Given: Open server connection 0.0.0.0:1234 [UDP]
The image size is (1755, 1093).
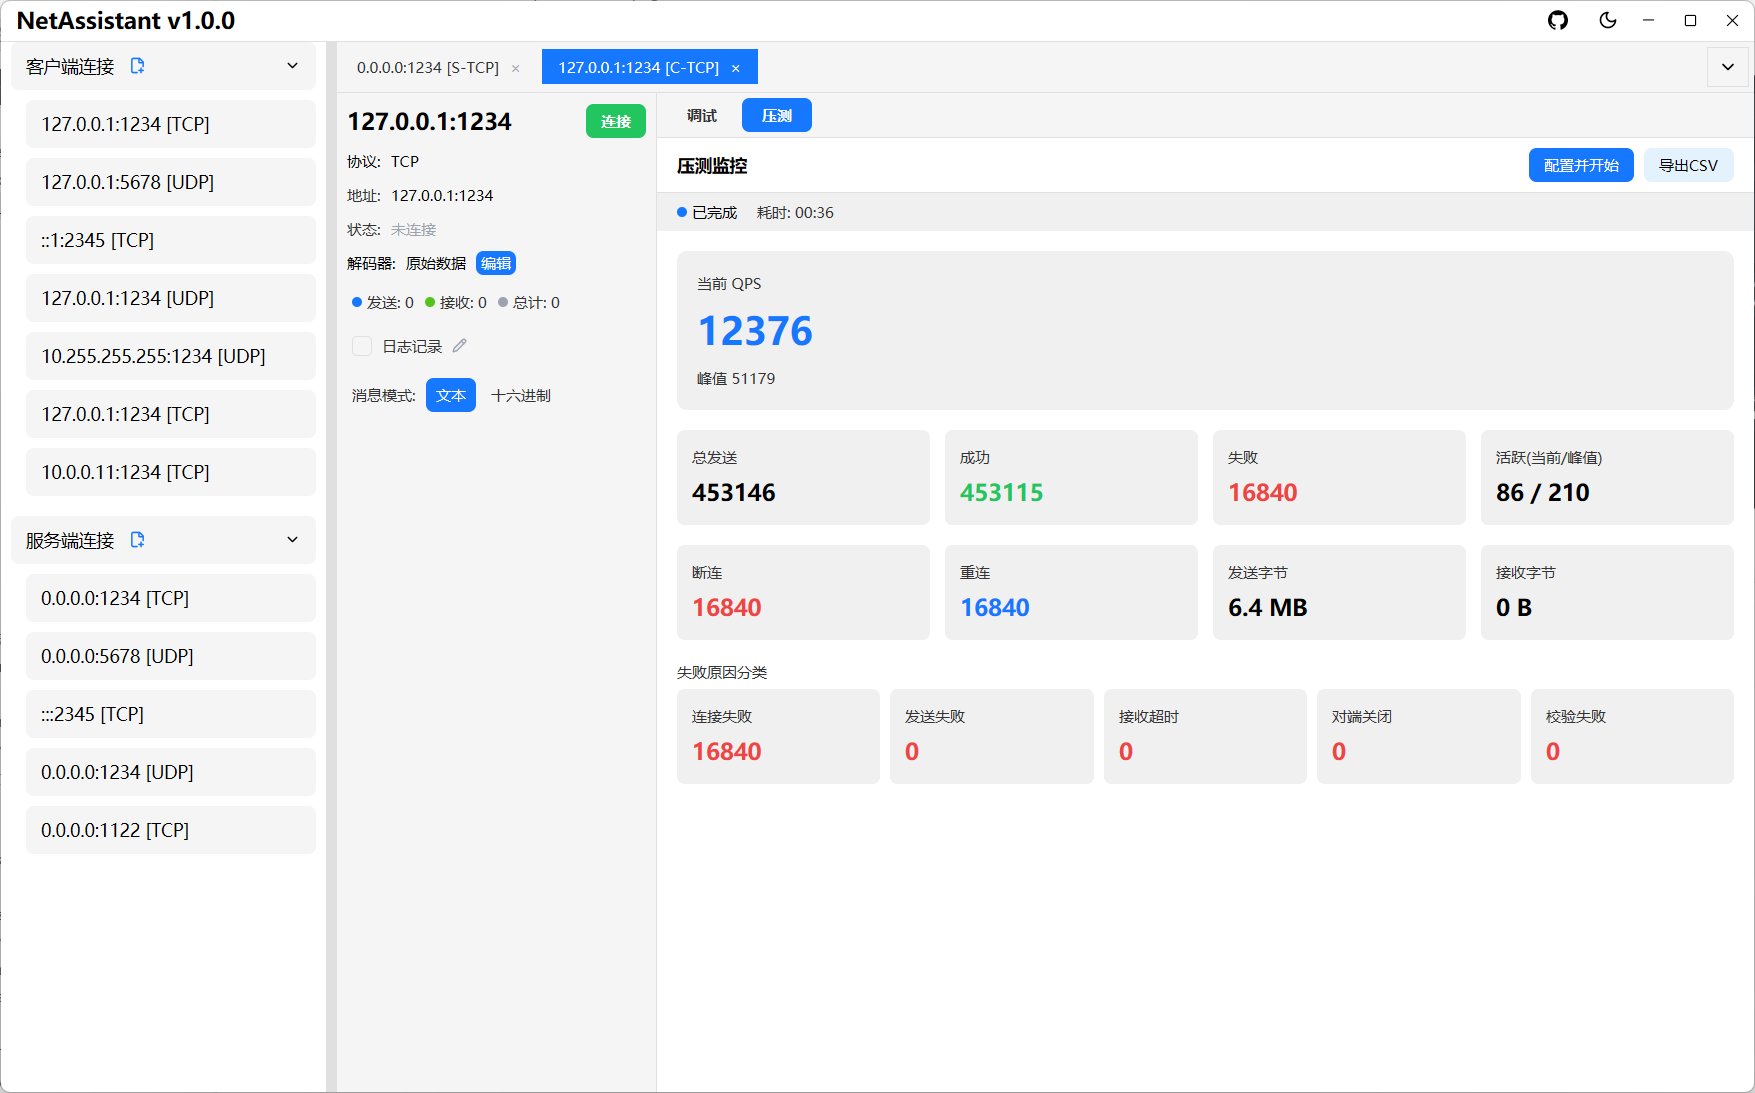Looking at the screenshot, I should [x=171, y=772].
